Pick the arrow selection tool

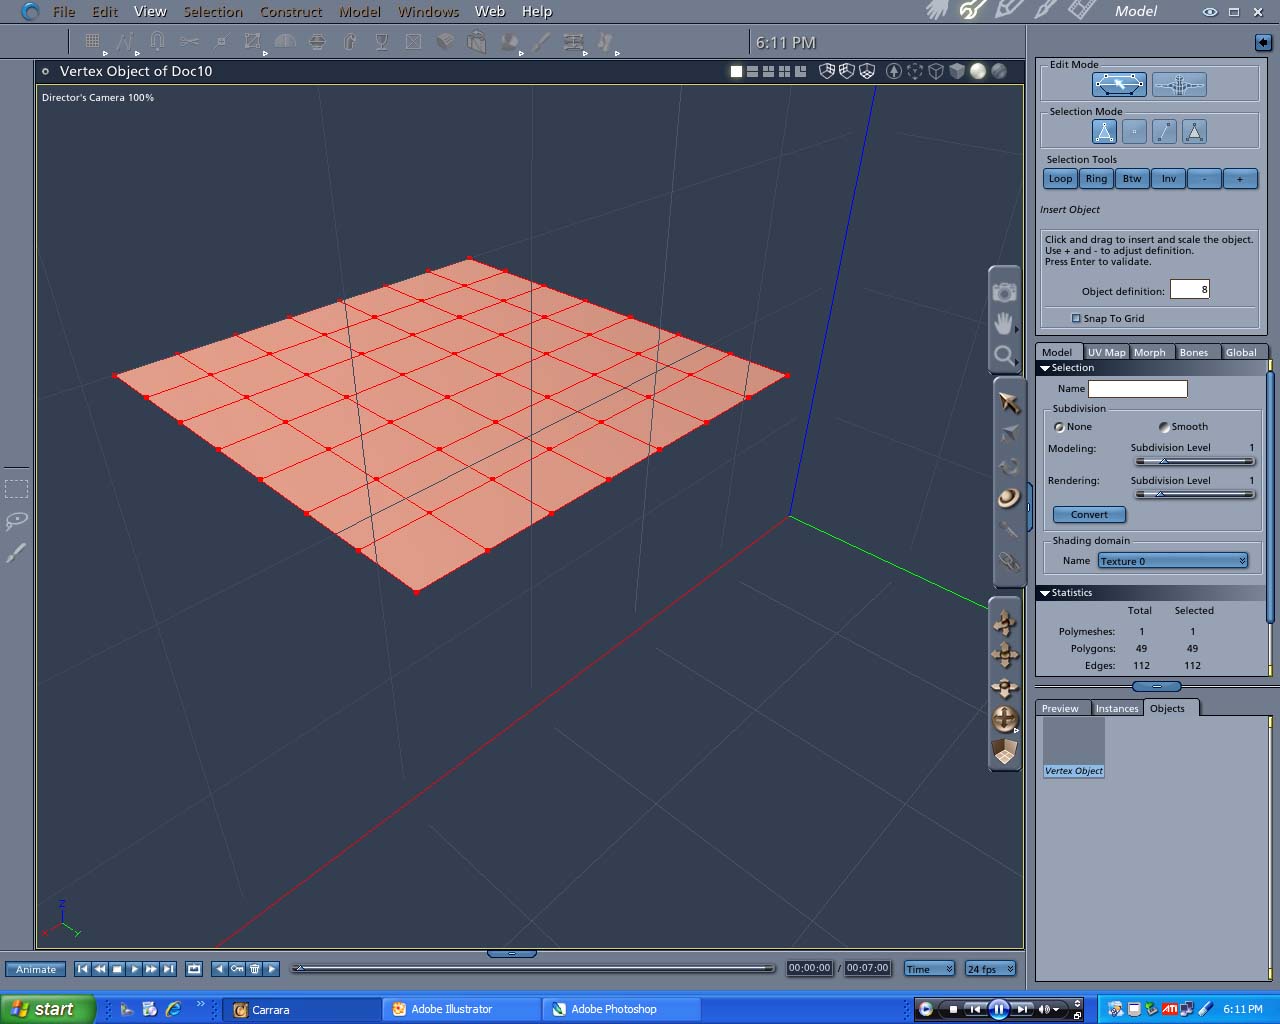click(1008, 402)
